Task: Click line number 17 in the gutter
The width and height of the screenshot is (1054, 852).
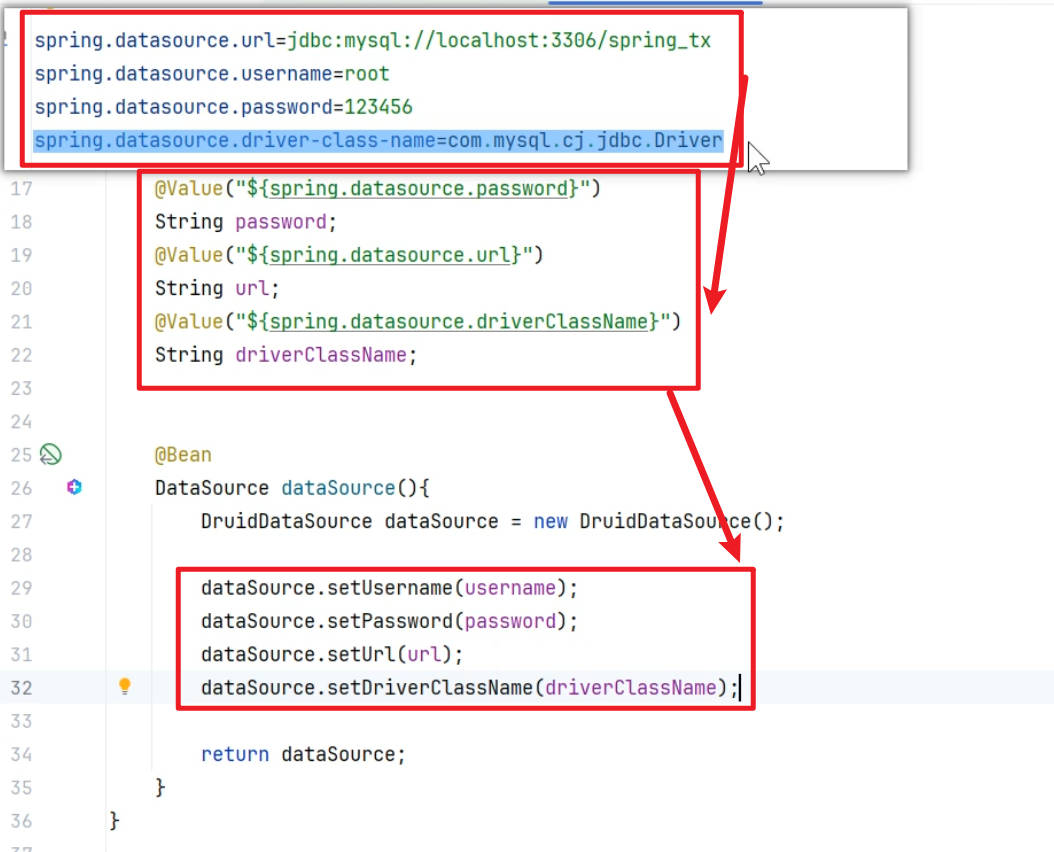Action: click(21, 189)
